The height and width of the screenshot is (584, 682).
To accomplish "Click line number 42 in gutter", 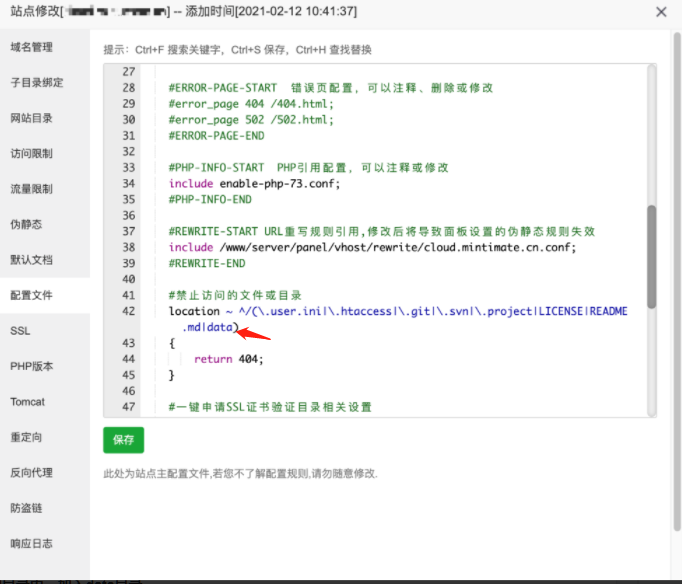I will pyautogui.click(x=129, y=311).
